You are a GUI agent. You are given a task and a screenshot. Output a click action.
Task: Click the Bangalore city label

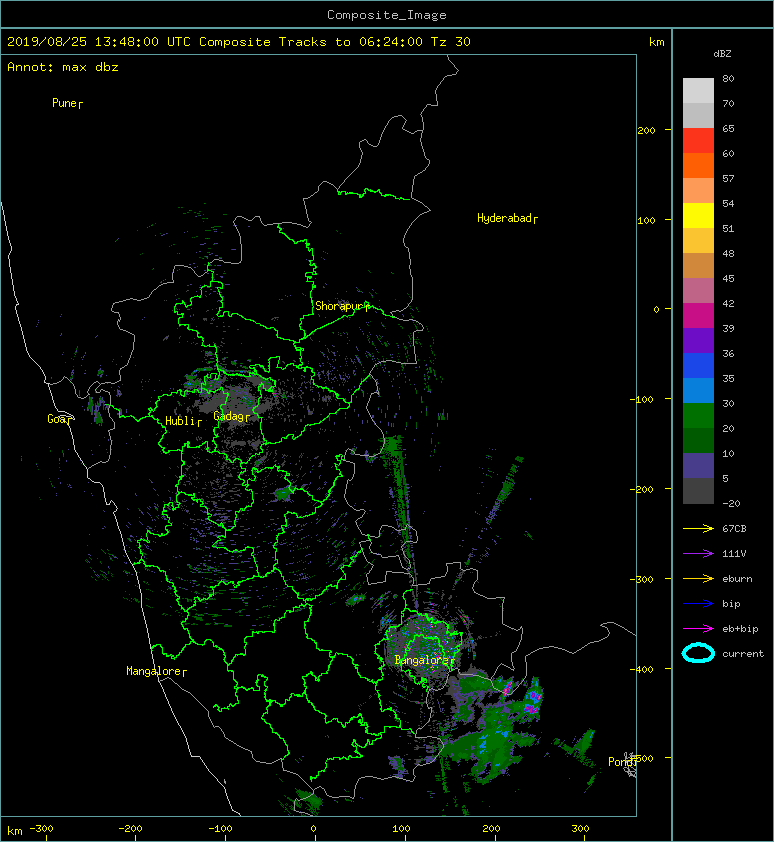[x=424, y=660]
